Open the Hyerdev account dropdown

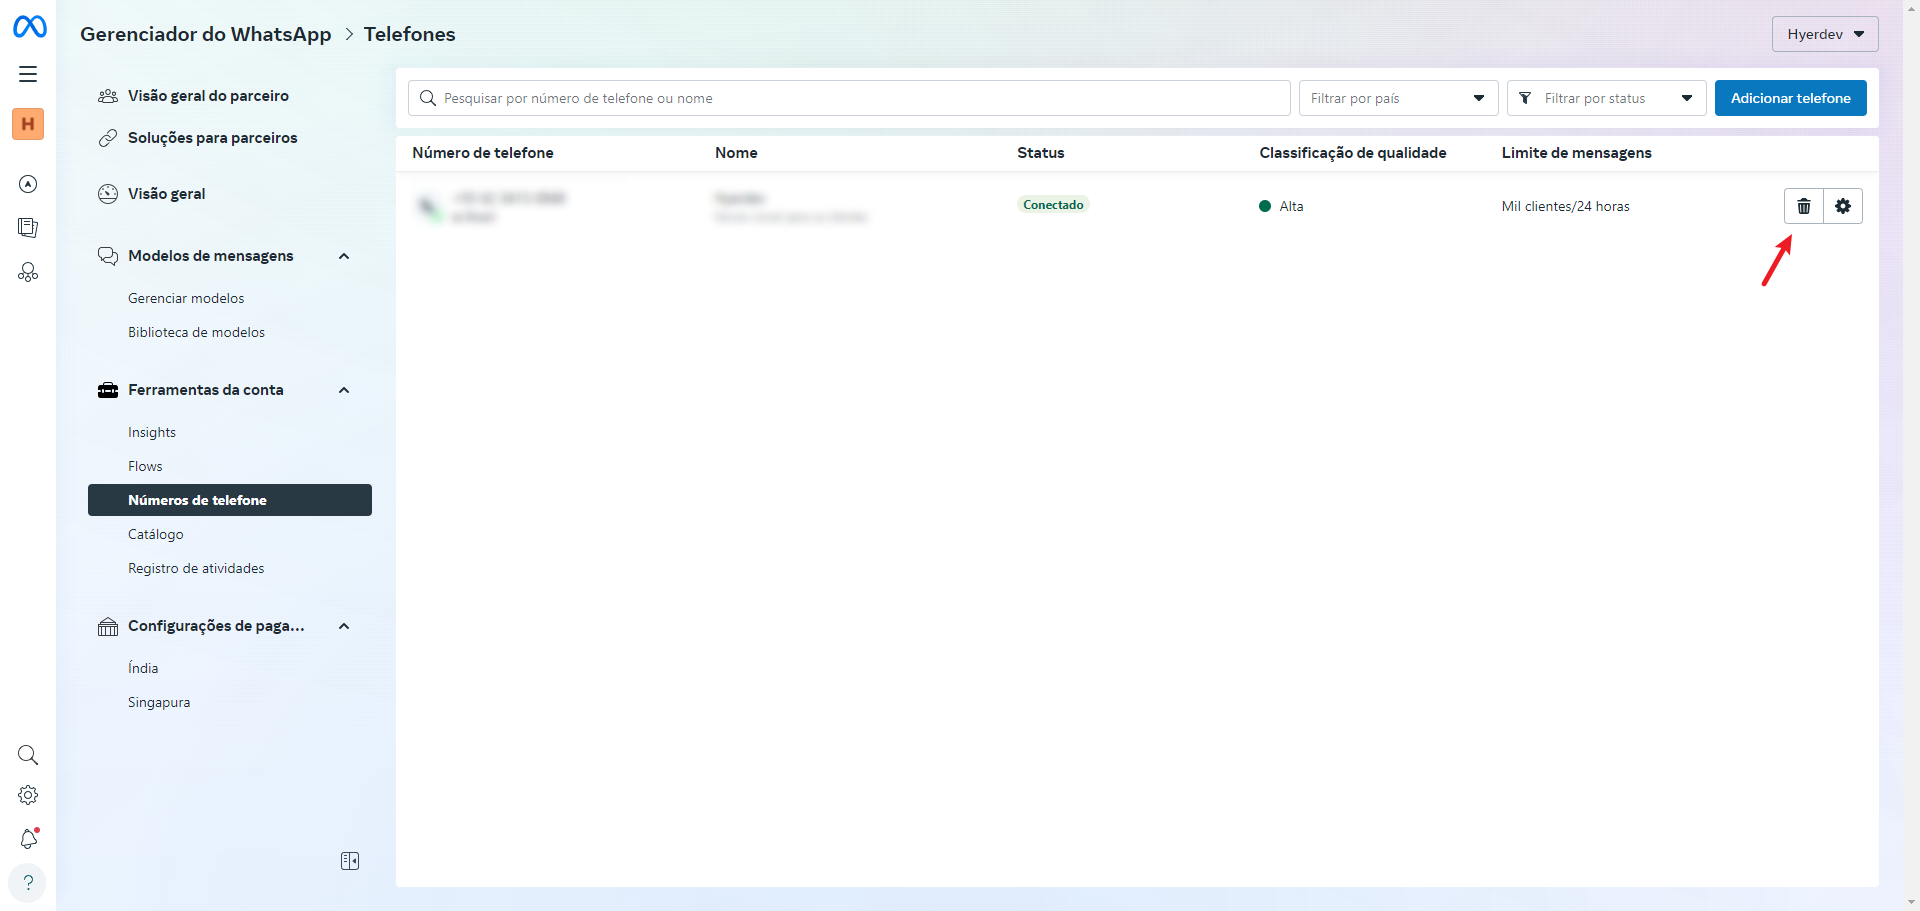pyautogui.click(x=1824, y=34)
